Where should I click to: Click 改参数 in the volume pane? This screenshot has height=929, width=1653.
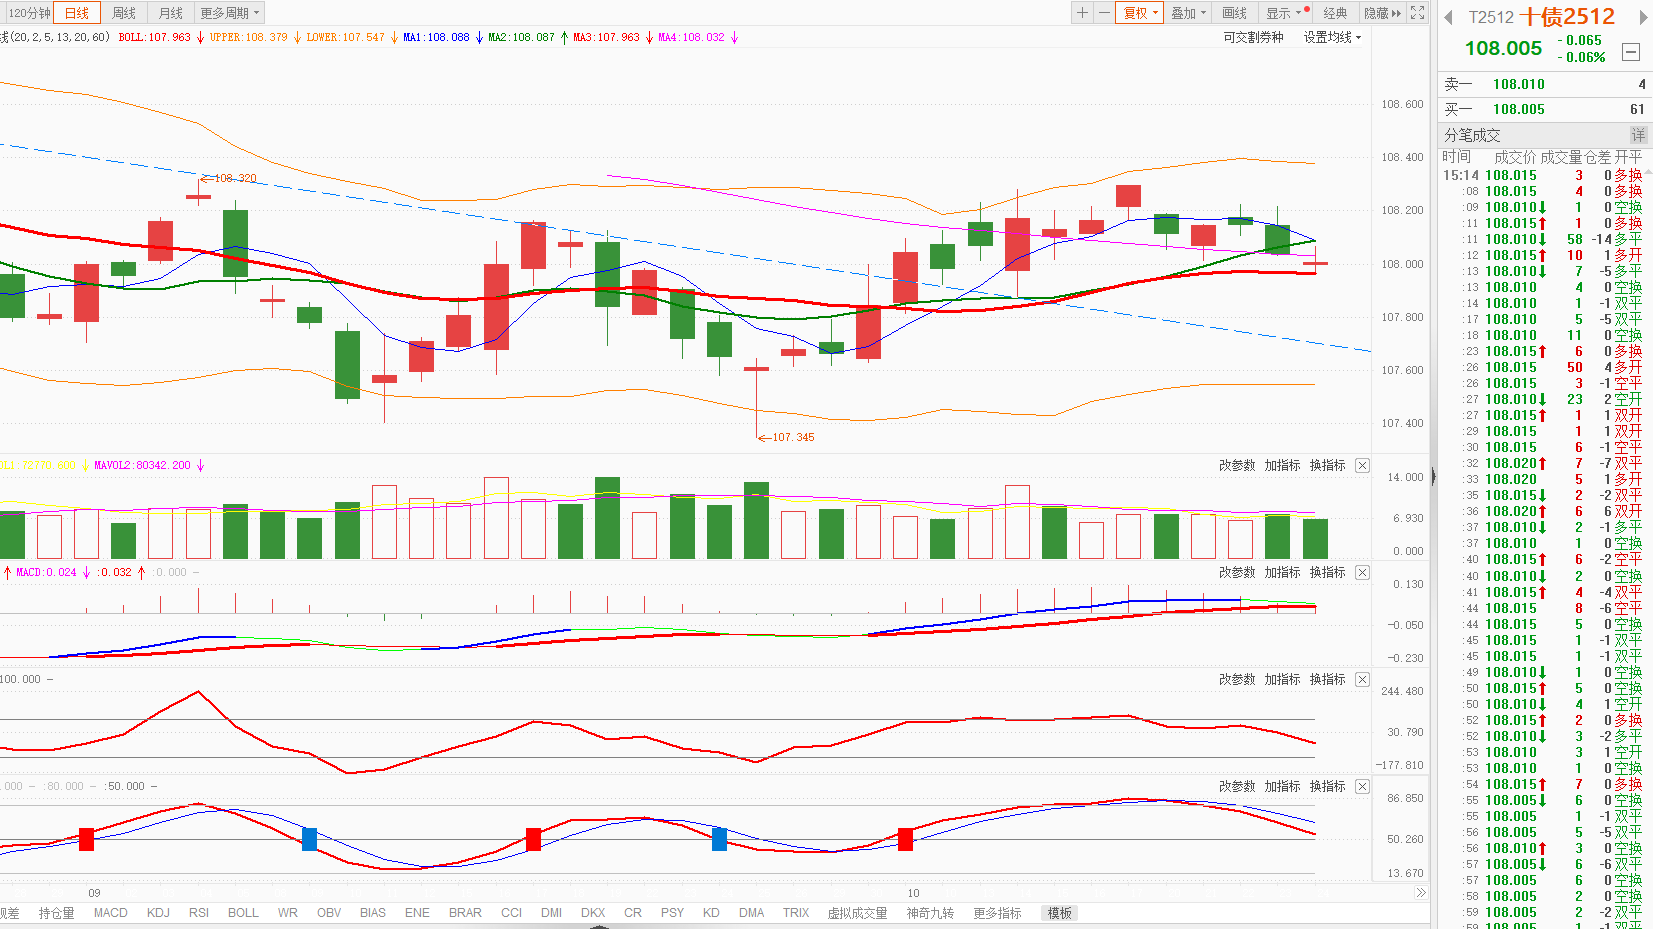tap(1237, 466)
